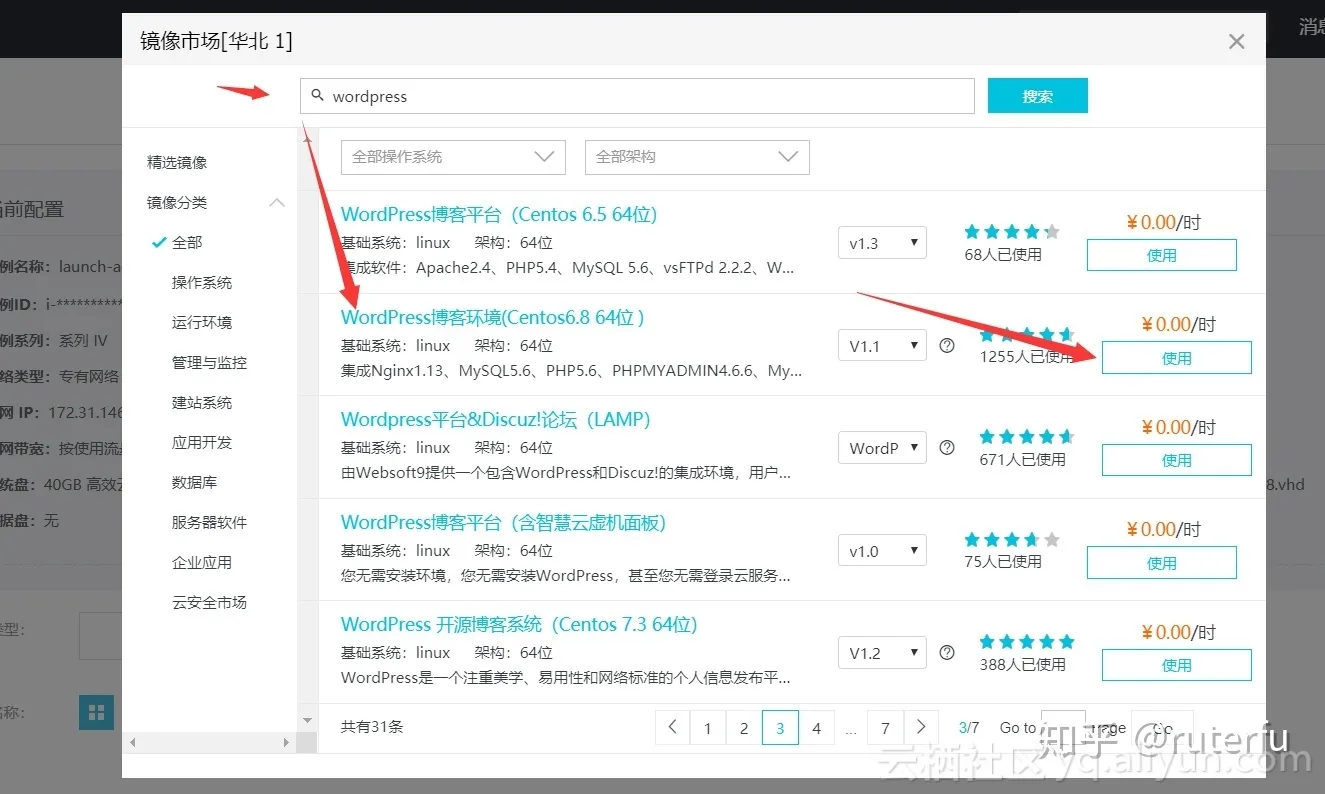Click sidebar scrollbar up arrow
Image resolution: width=1325 pixels, height=794 pixels.
307,141
